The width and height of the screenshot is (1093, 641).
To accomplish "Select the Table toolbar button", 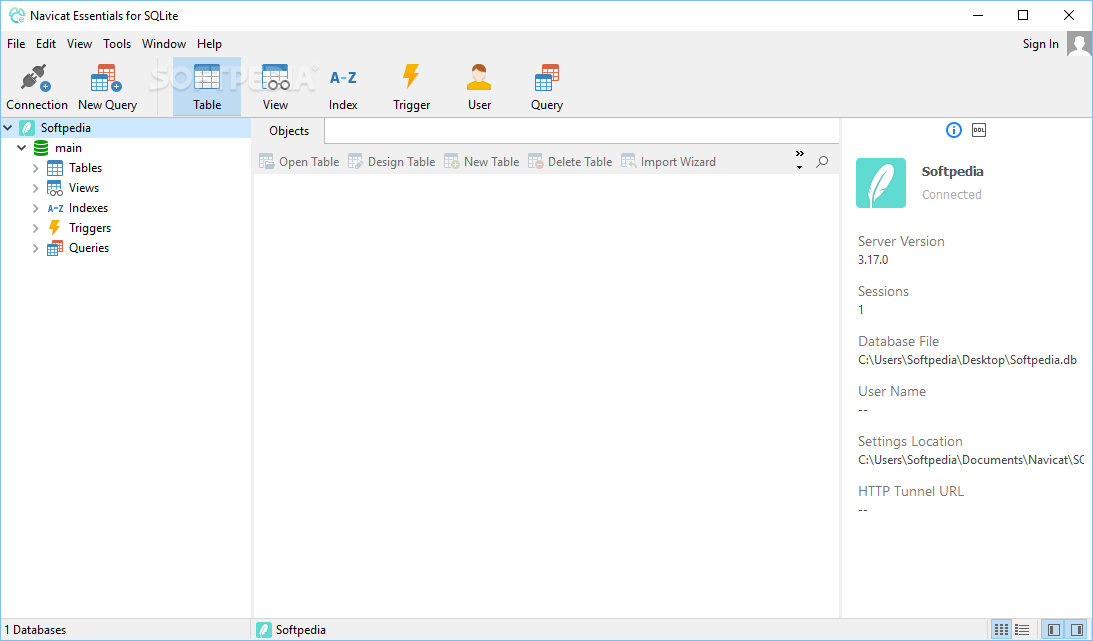I will (207, 87).
